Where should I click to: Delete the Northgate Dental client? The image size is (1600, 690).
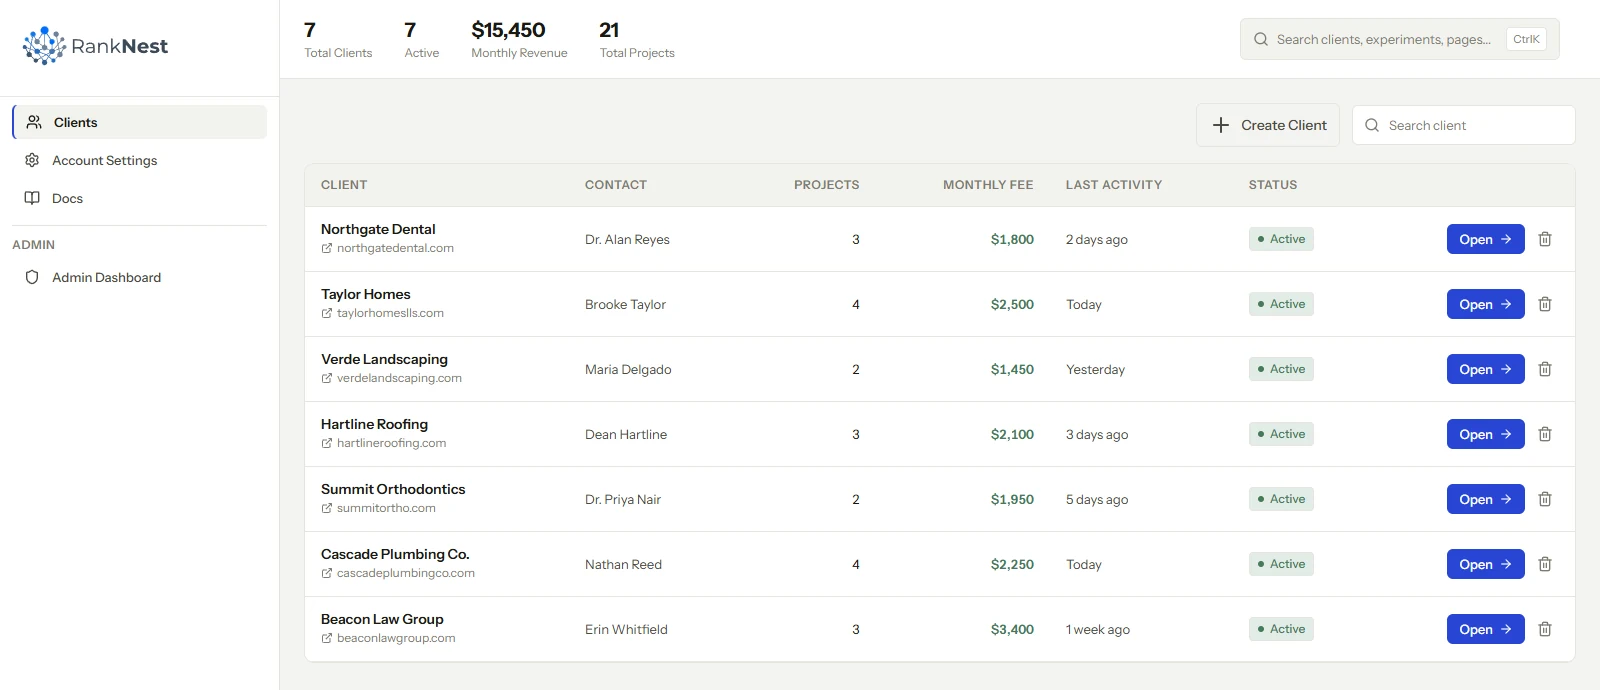tap(1545, 239)
